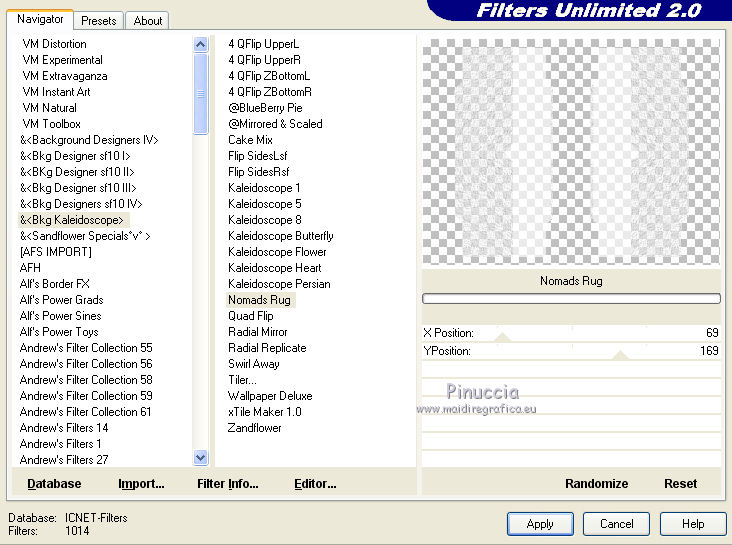Select &<Bkg Designers sf10 IV> category

(81, 204)
